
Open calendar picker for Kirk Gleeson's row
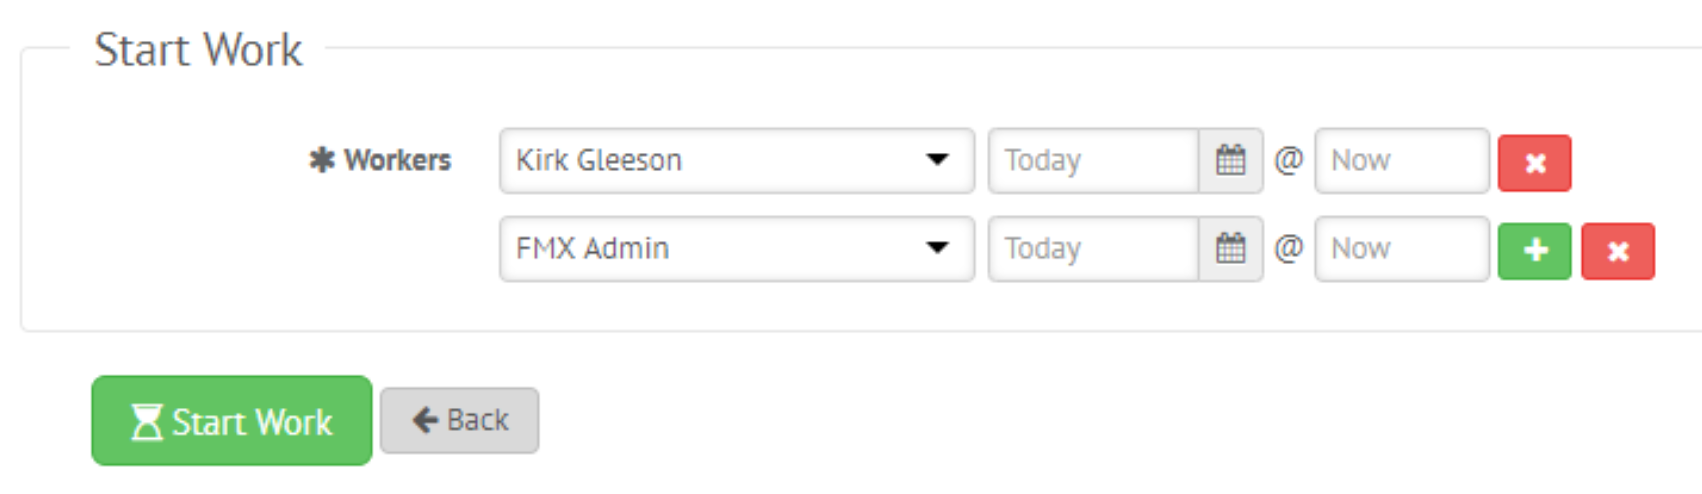[x=1231, y=160]
